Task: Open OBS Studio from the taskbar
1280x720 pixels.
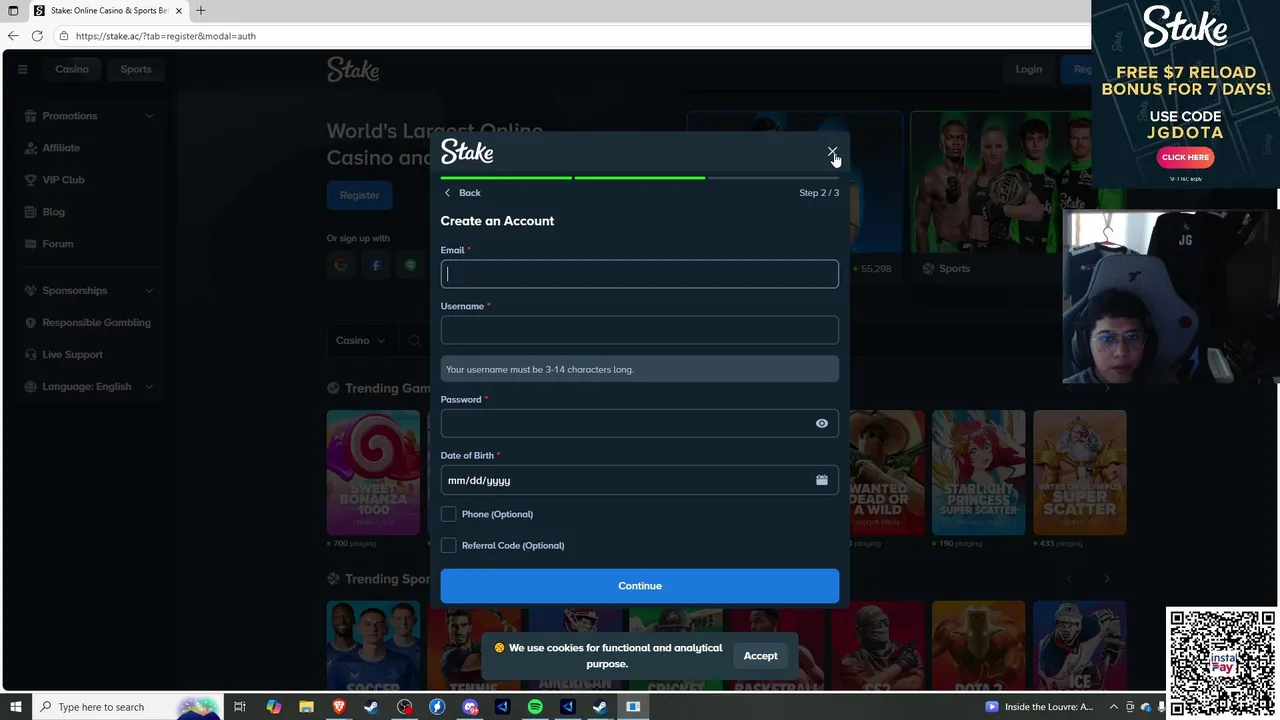Action: 404,707
